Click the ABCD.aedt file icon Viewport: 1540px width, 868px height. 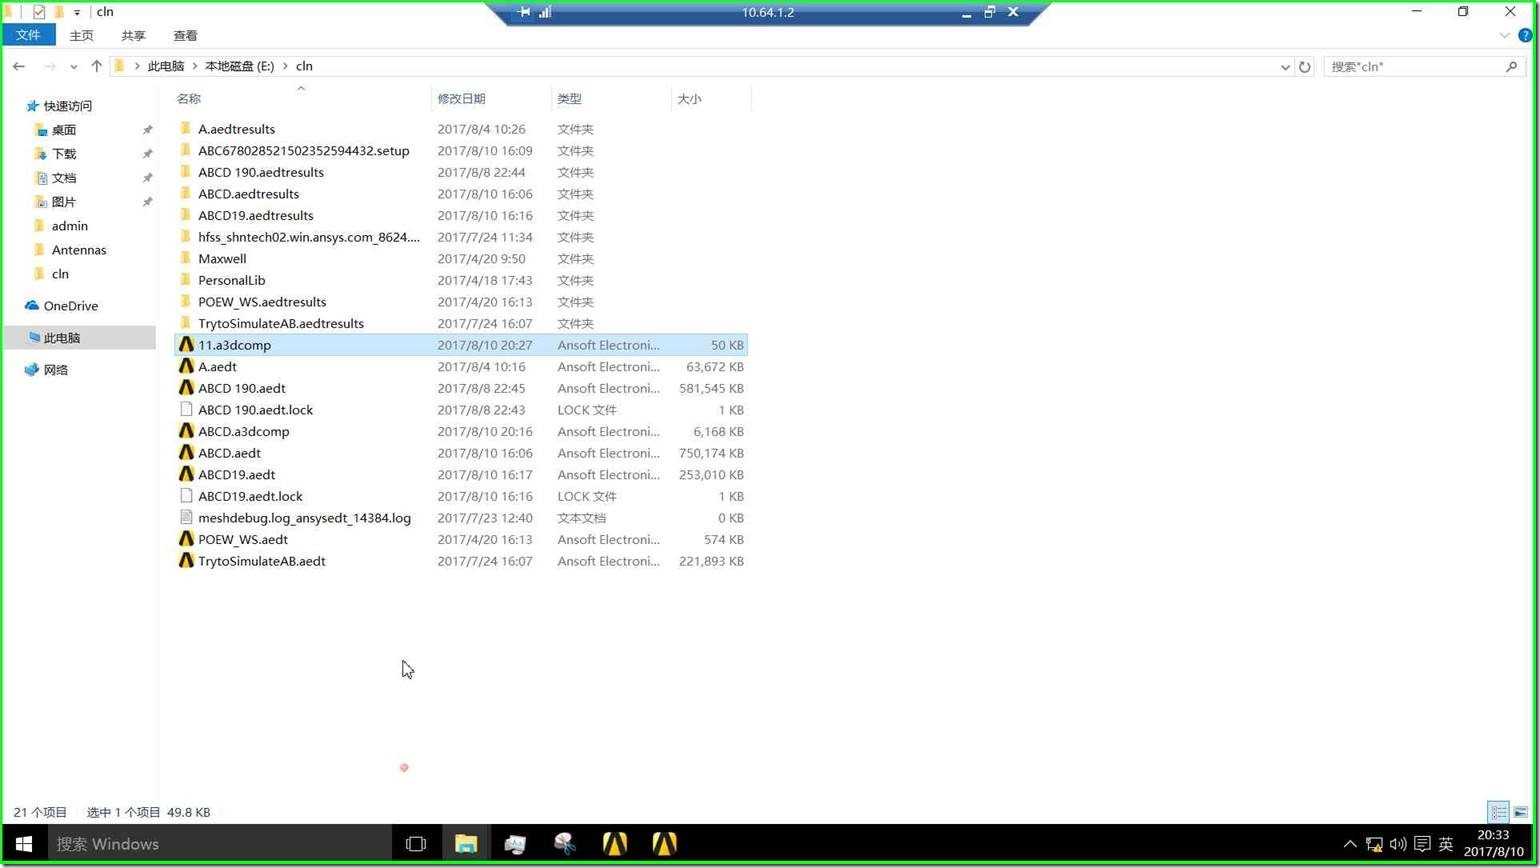coord(186,453)
